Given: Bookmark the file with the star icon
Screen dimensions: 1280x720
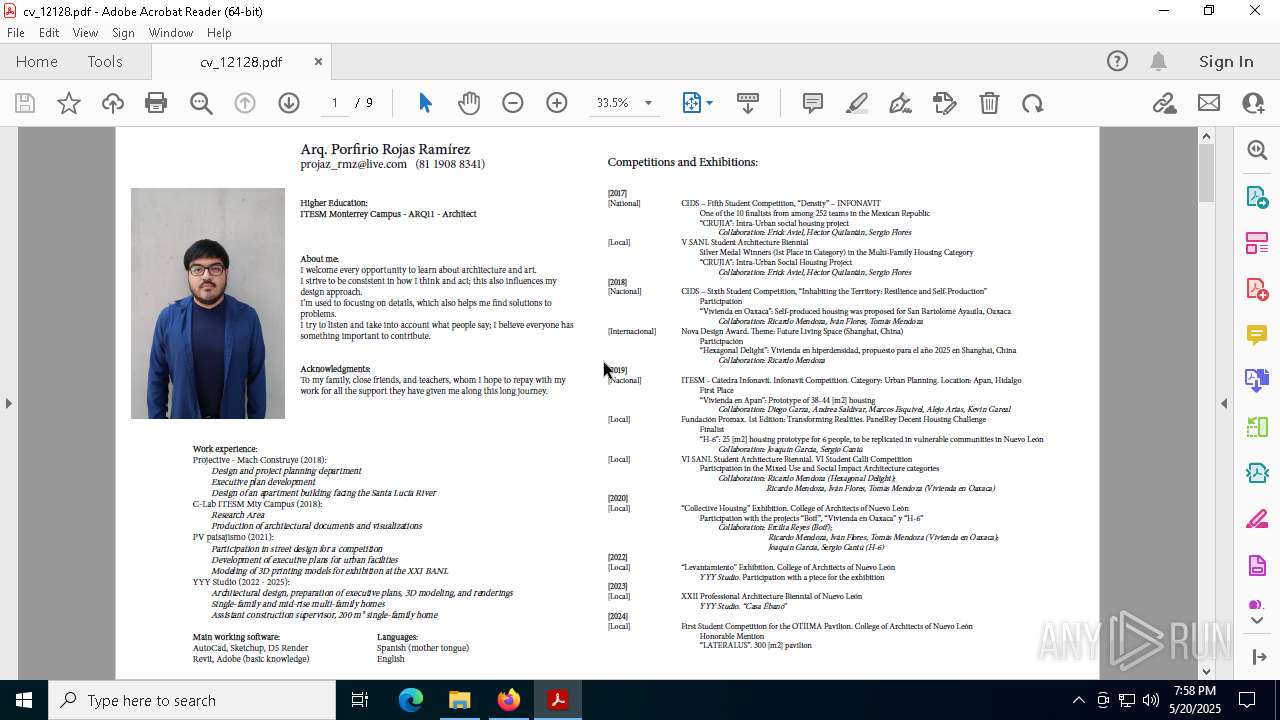Looking at the screenshot, I should coord(69,103).
